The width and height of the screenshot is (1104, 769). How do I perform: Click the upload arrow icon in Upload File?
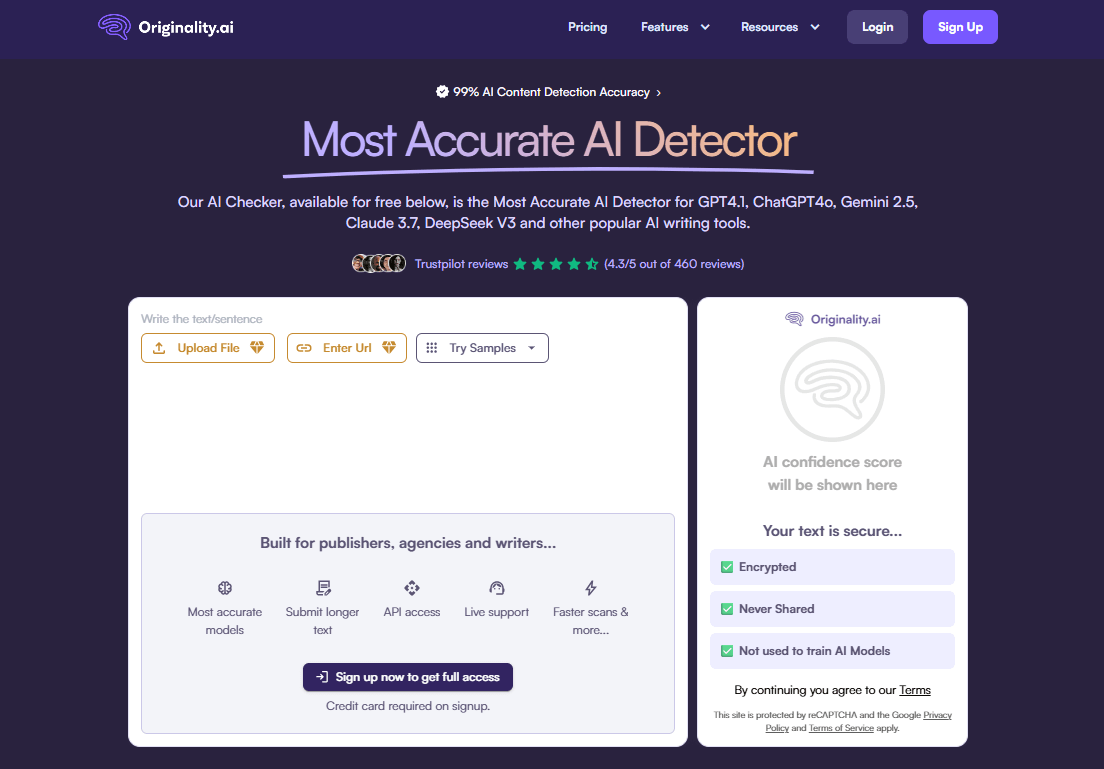pos(159,348)
